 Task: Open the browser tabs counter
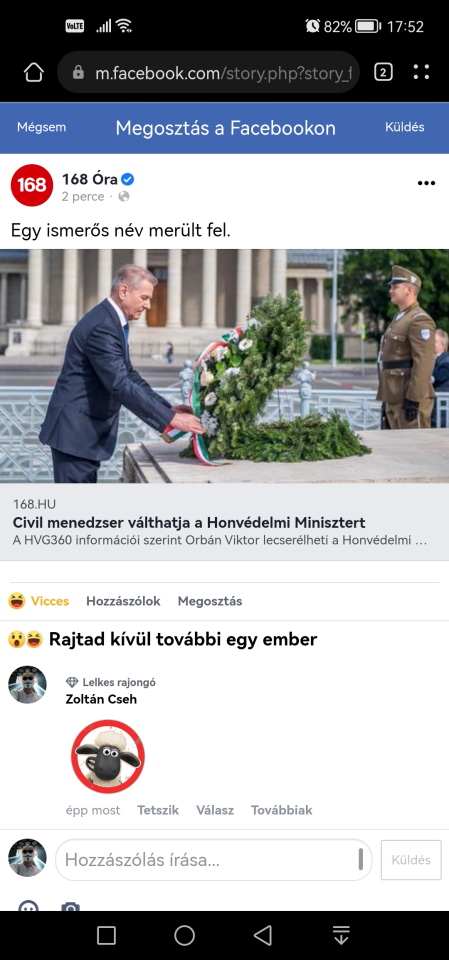click(x=383, y=73)
